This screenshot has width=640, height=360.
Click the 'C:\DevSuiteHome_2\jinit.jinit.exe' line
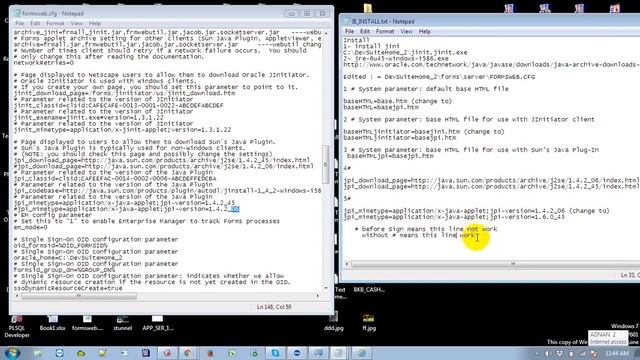pyautogui.click(x=405, y=53)
